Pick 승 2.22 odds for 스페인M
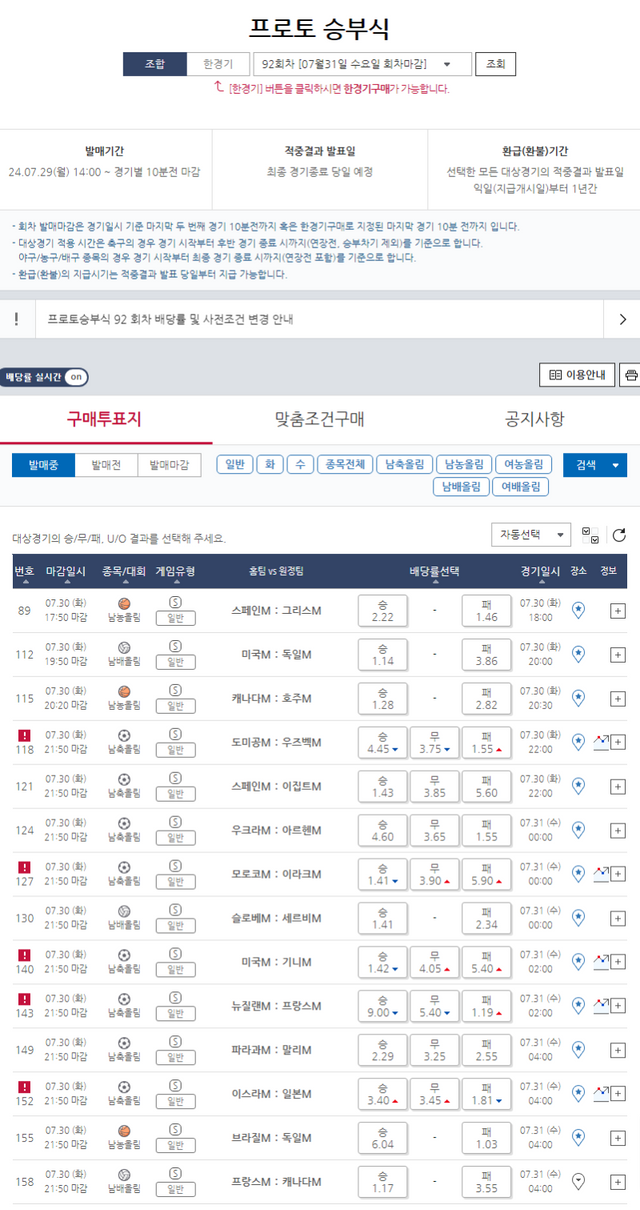Screen dimensions: 640x1210 [382, 610]
